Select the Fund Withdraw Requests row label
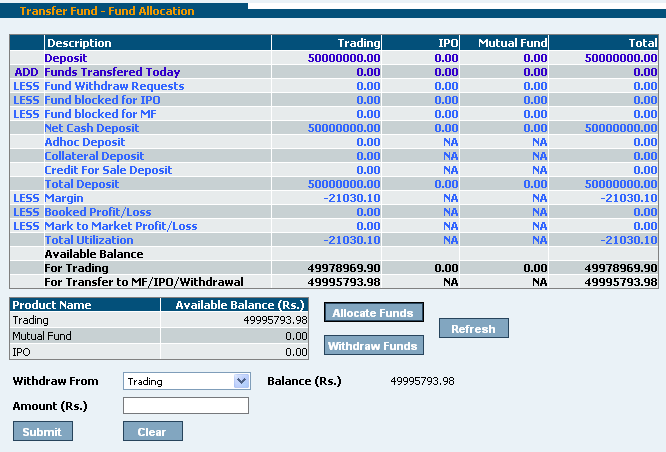Viewport: 666px width, 452px height. [114, 86]
